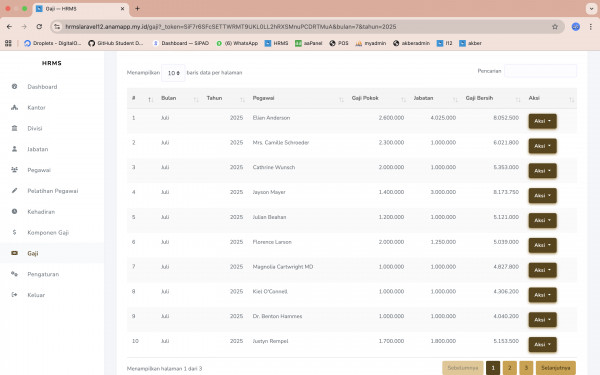Image resolution: width=600 pixels, height=375 pixels.
Task: Open Aksi dropdown for Mrs. Camille Schroeder
Action: 543,146
